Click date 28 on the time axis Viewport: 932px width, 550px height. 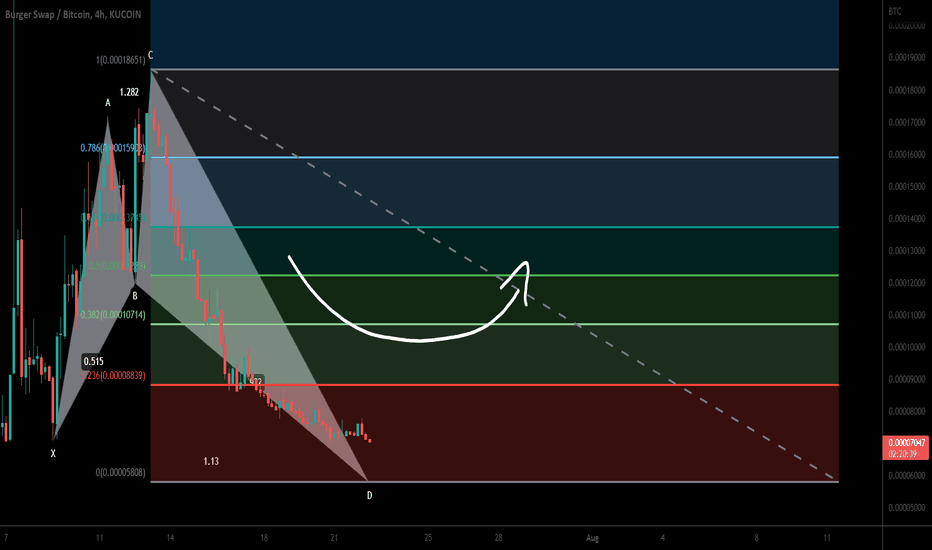[498, 538]
